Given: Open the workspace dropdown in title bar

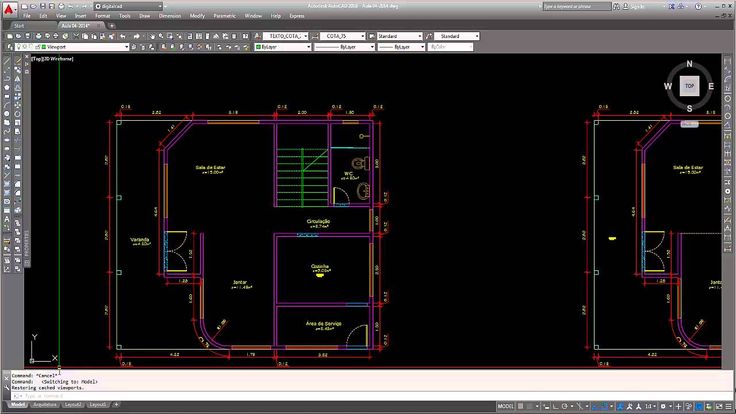Looking at the screenshot, I should [x=128, y=7].
